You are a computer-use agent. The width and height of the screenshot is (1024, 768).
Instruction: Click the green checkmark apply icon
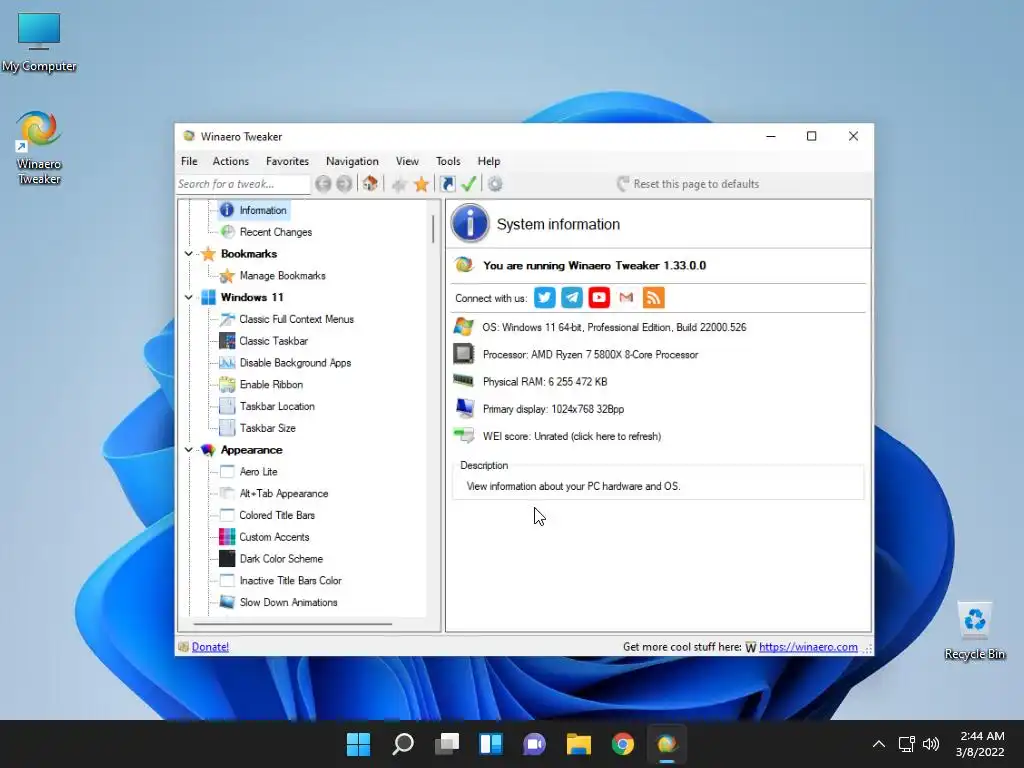(x=469, y=184)
